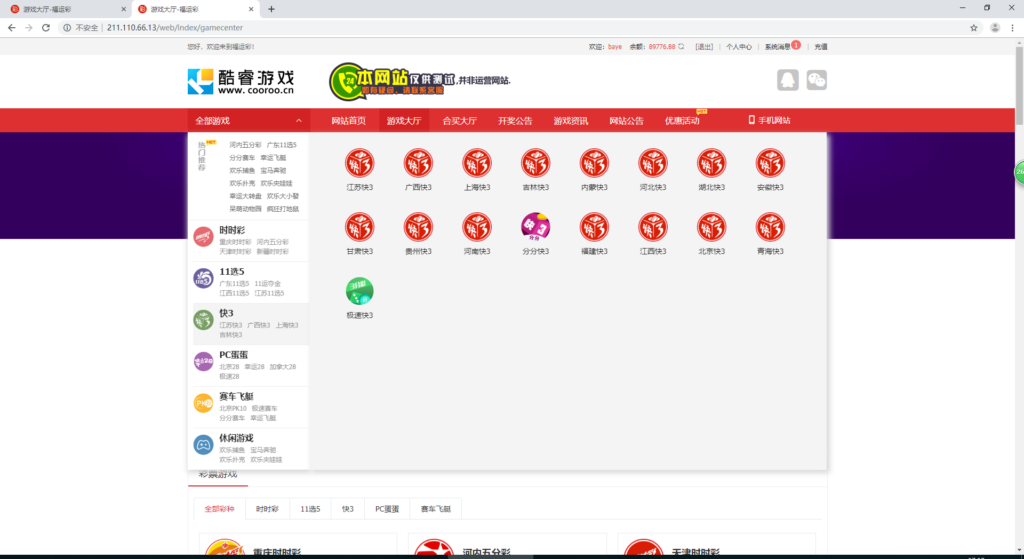Viewport: 1024px width, 559px height.
Task: Go to 开奖公告 in the navigation bar
Action: [515, 121]
